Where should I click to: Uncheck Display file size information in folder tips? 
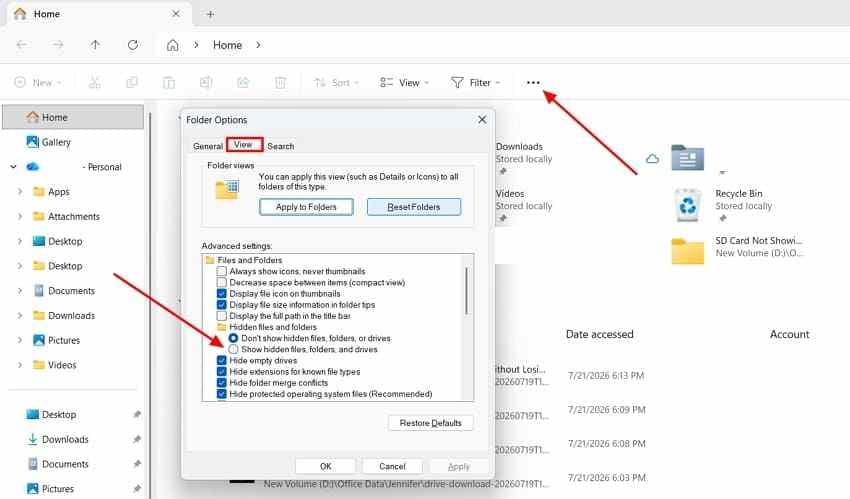pyautogui.click(x=222, y=304)
